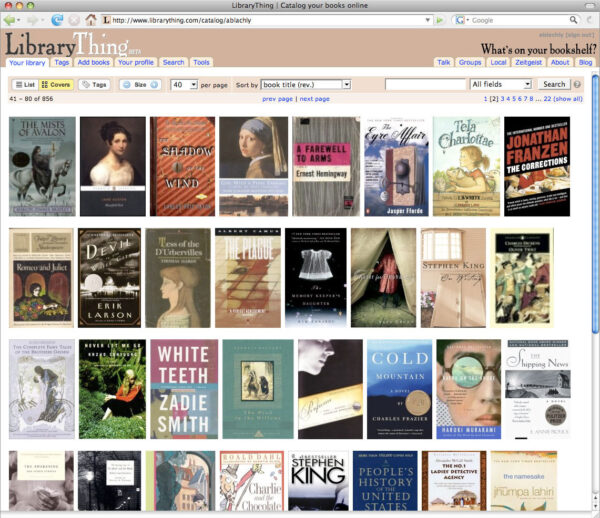
Task: Open the back button history dropdown arrow
Action: 18,20
